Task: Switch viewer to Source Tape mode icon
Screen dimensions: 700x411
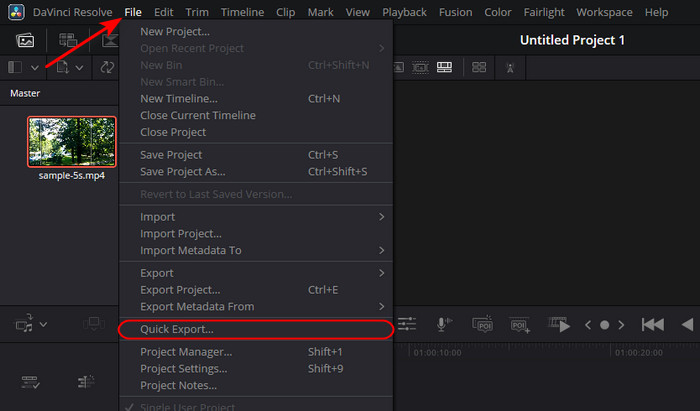Action: pos(420,67)
